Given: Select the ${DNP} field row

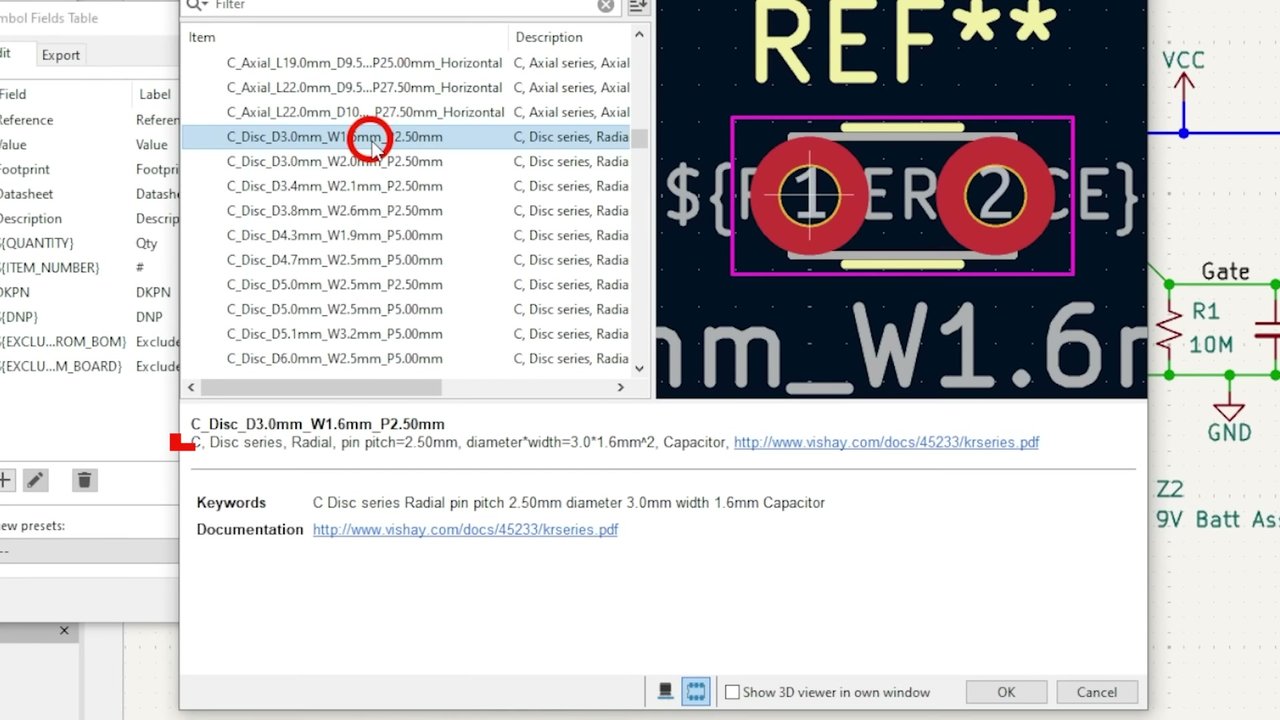Looking at the screenshot, I should tap(90, 317).
